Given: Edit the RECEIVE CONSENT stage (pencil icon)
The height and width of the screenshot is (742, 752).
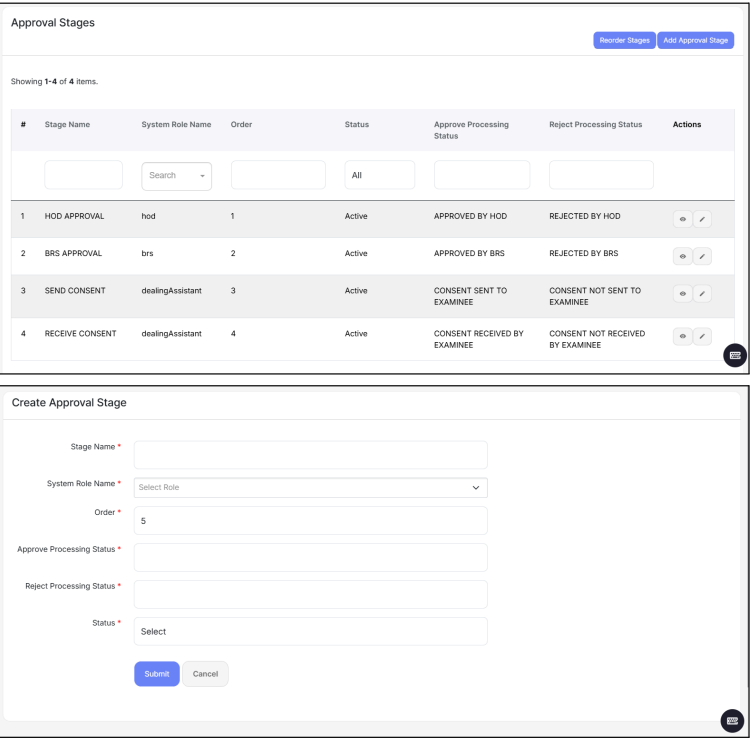Looking at the screenshot, I should click(702, 336).
